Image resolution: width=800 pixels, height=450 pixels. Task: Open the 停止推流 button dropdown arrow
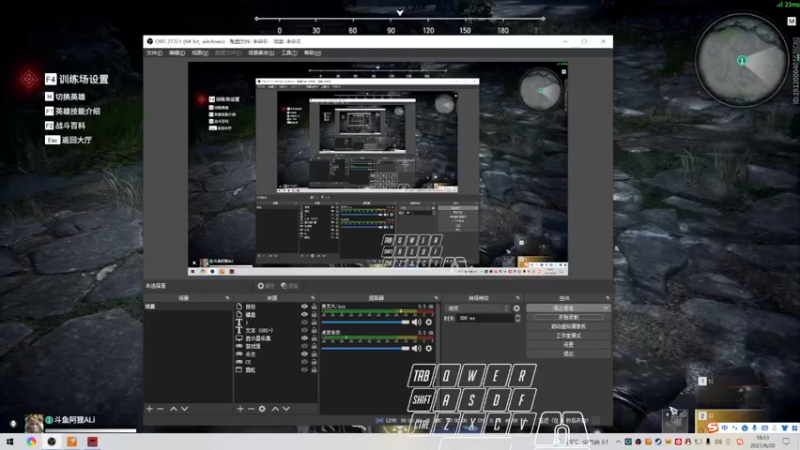pos(606,308)
